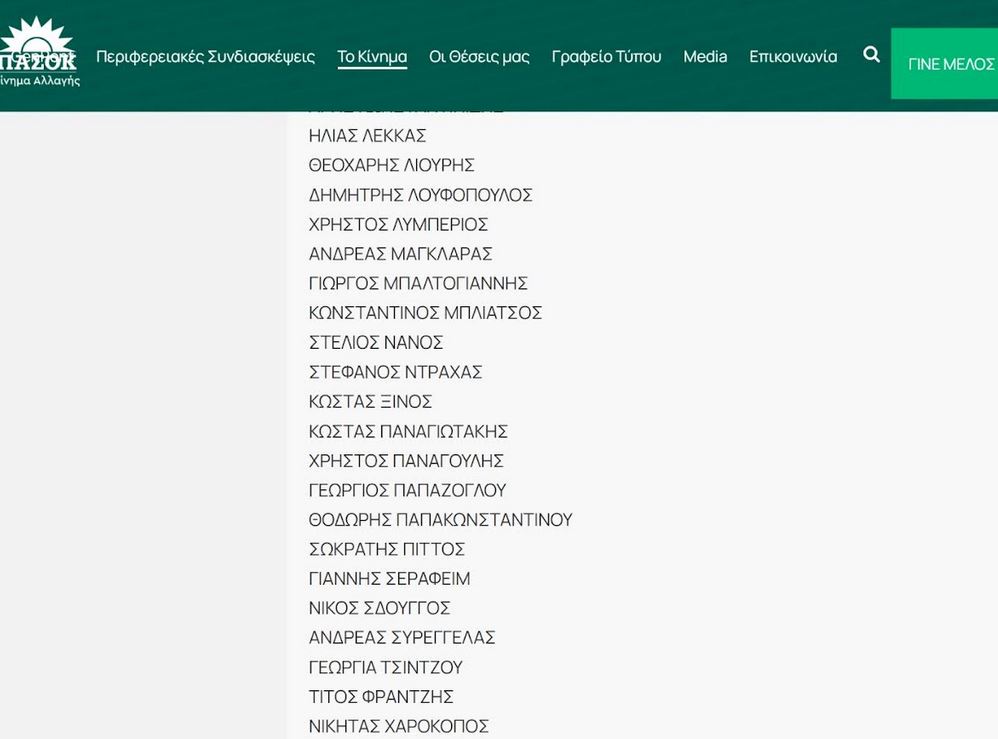Image resolution: width=998 pixels, height=739 pixels.
Task: Click on ΔΗΜΗΤΡΗΣ ΛΟΥΦΟΠΟΥΛΟΣ in the list
Action: pos(420,195)
